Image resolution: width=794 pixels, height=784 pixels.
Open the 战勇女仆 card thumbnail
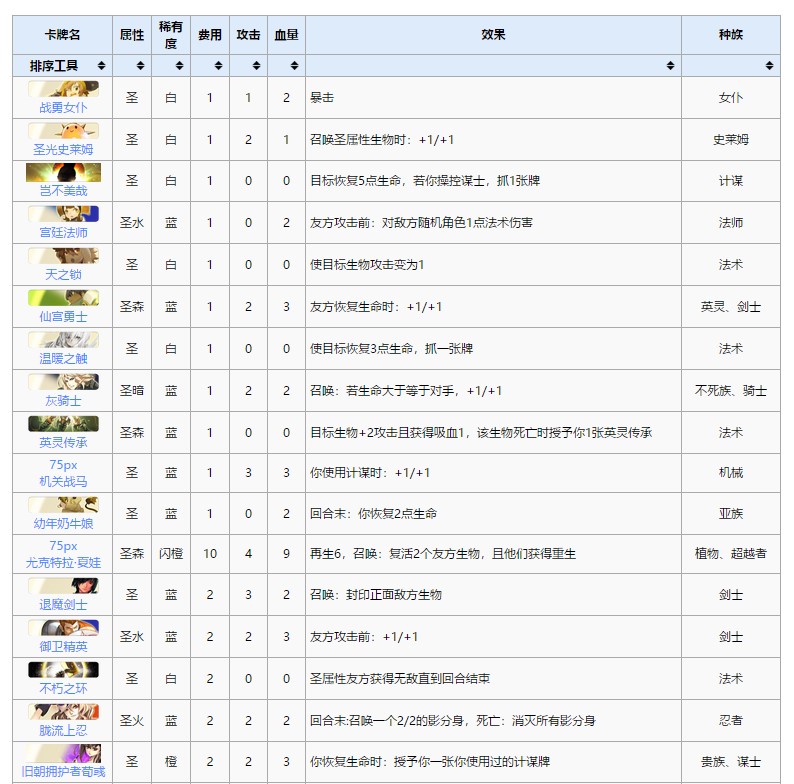pos(63,89)
